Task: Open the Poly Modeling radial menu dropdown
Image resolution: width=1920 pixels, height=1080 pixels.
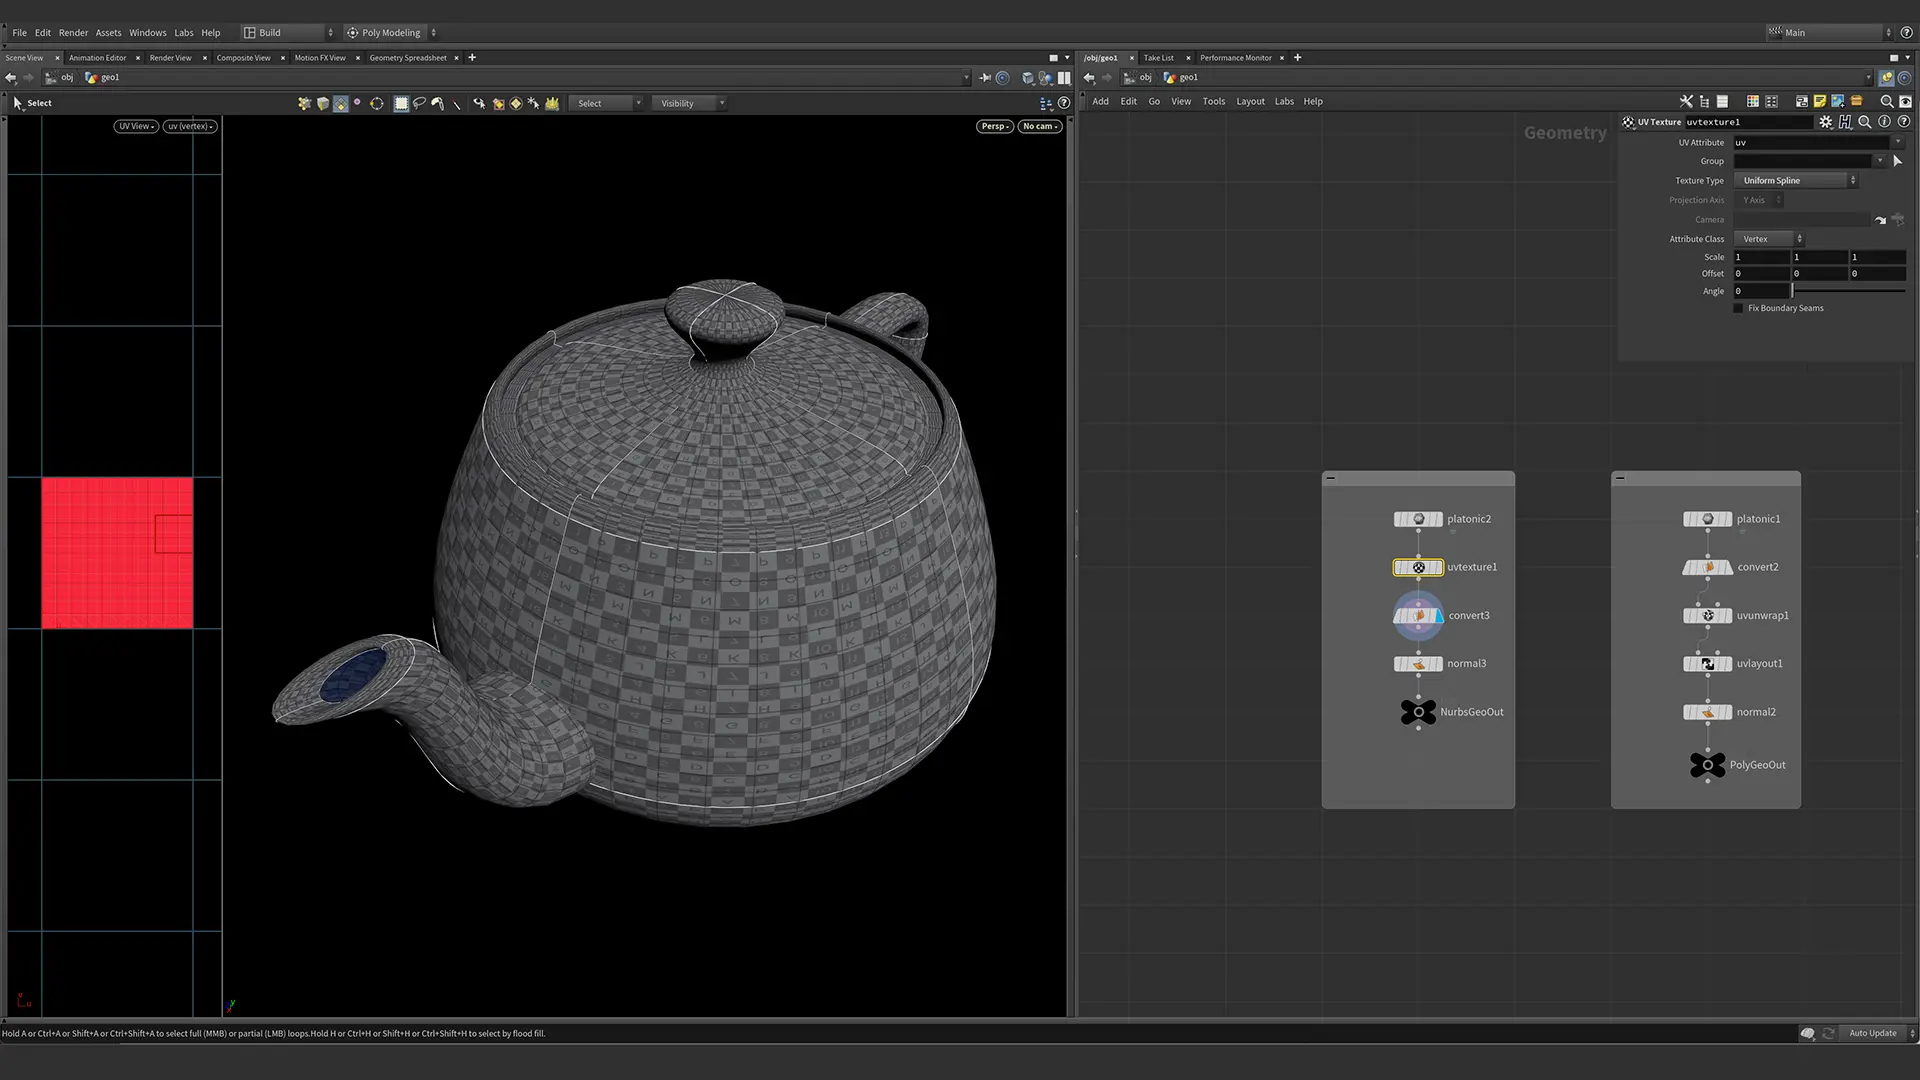Action: [x=392, y=32]
